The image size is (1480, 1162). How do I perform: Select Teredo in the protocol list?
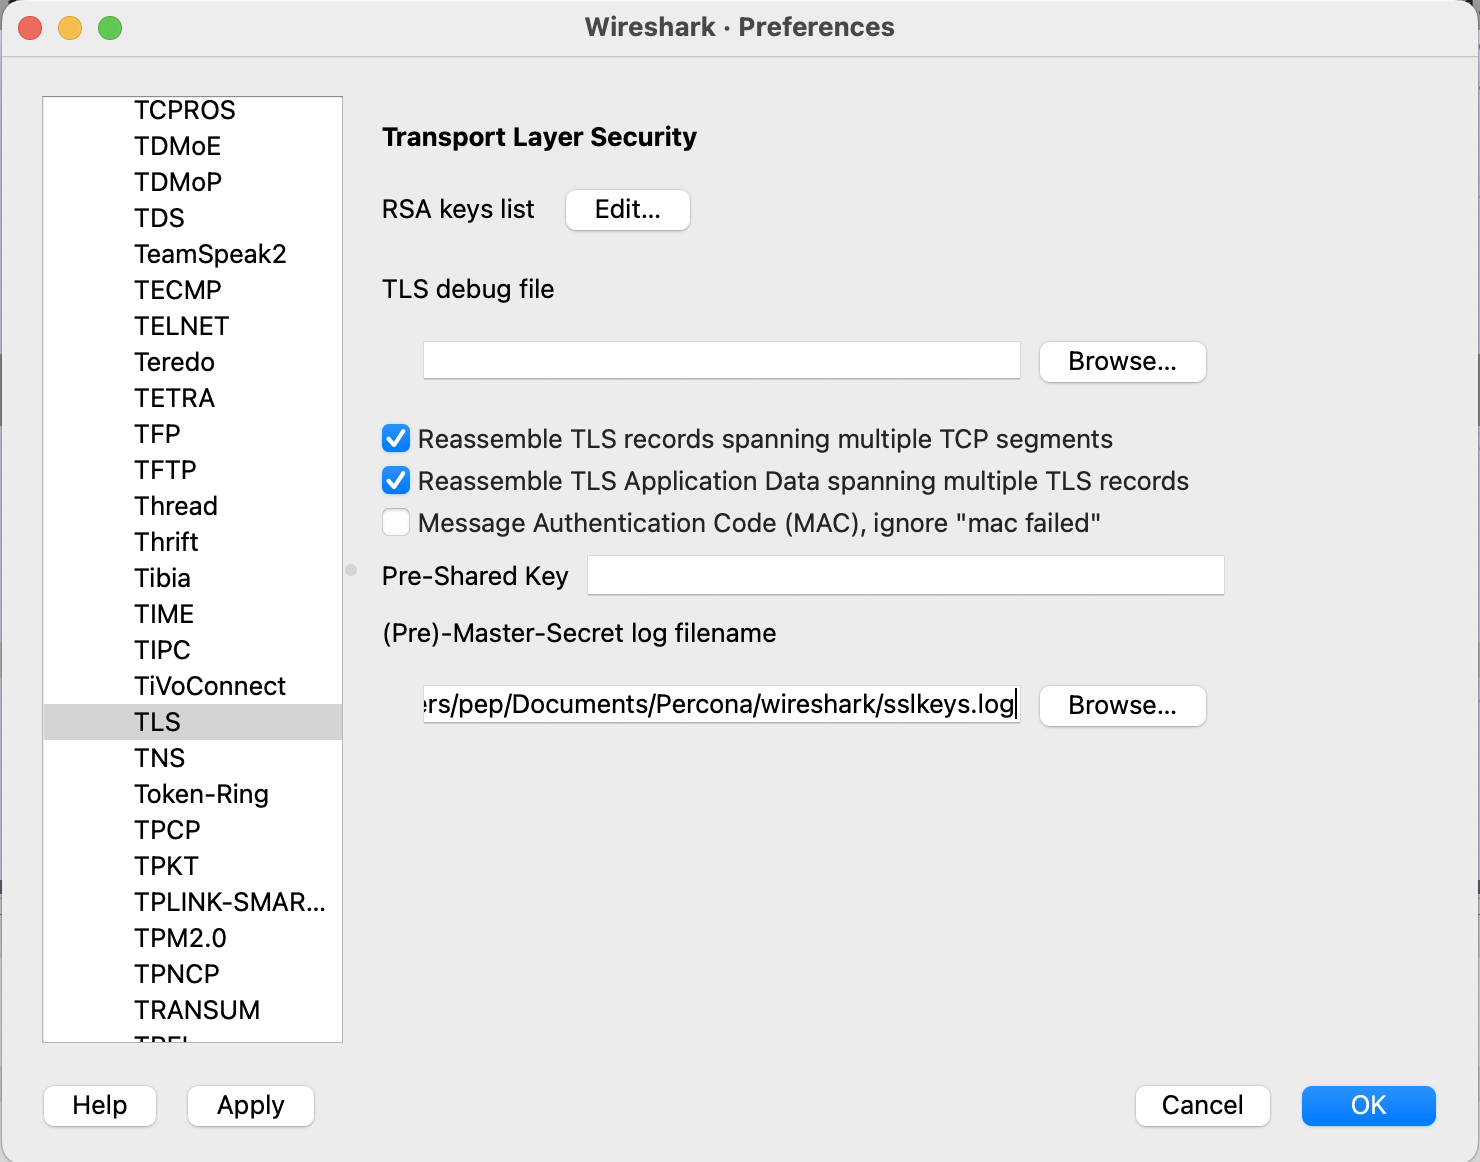[174, 361]
